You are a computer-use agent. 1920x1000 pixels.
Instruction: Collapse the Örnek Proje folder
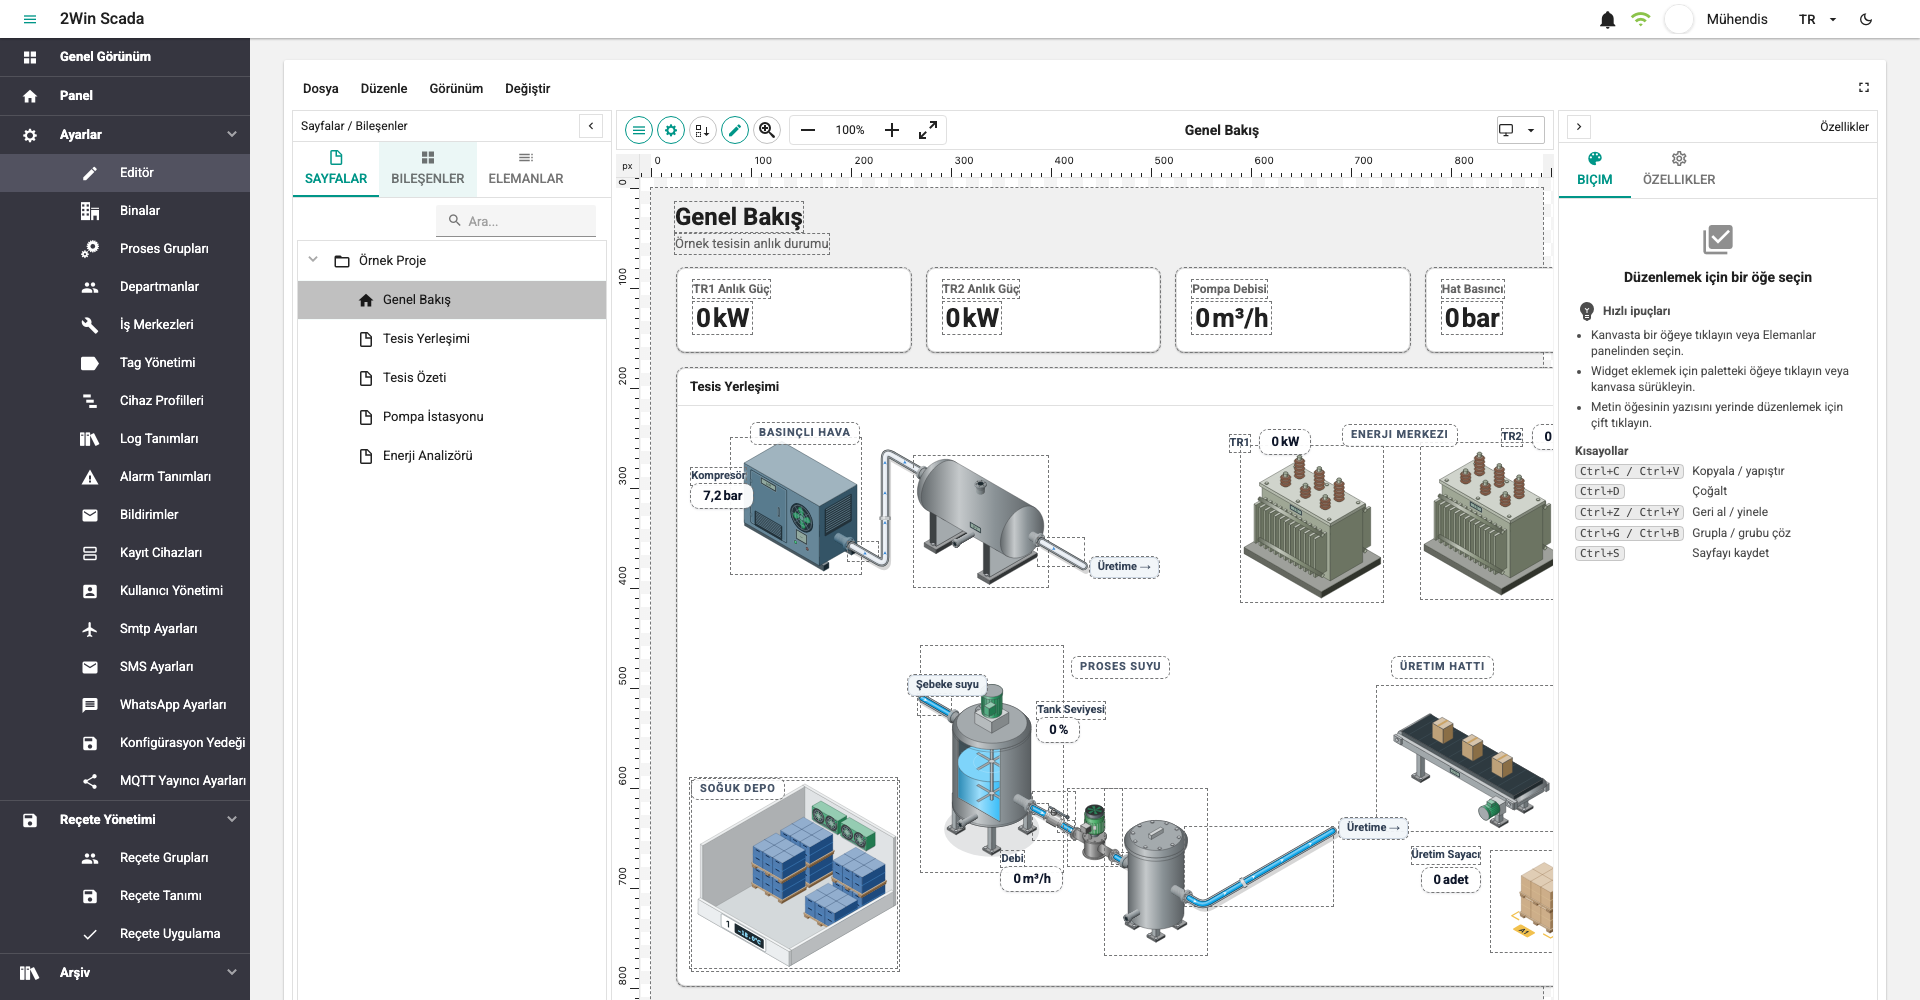(313, 260)
